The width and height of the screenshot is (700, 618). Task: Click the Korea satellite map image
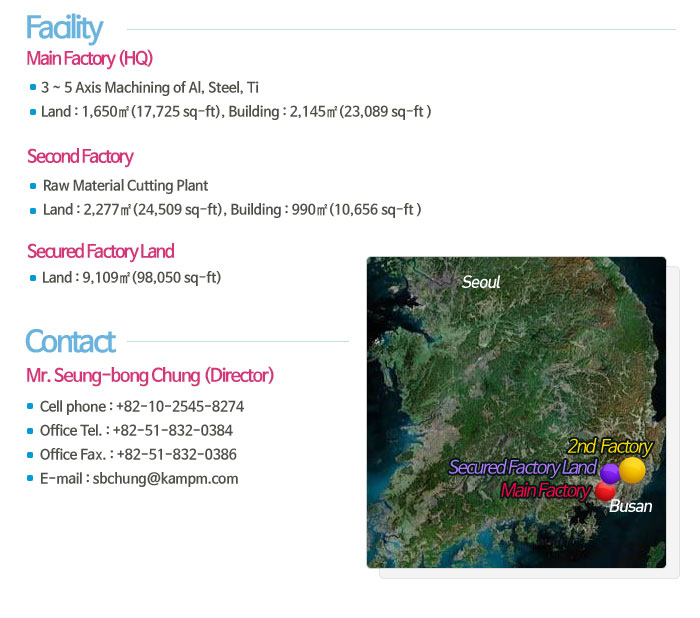point(516,412)
